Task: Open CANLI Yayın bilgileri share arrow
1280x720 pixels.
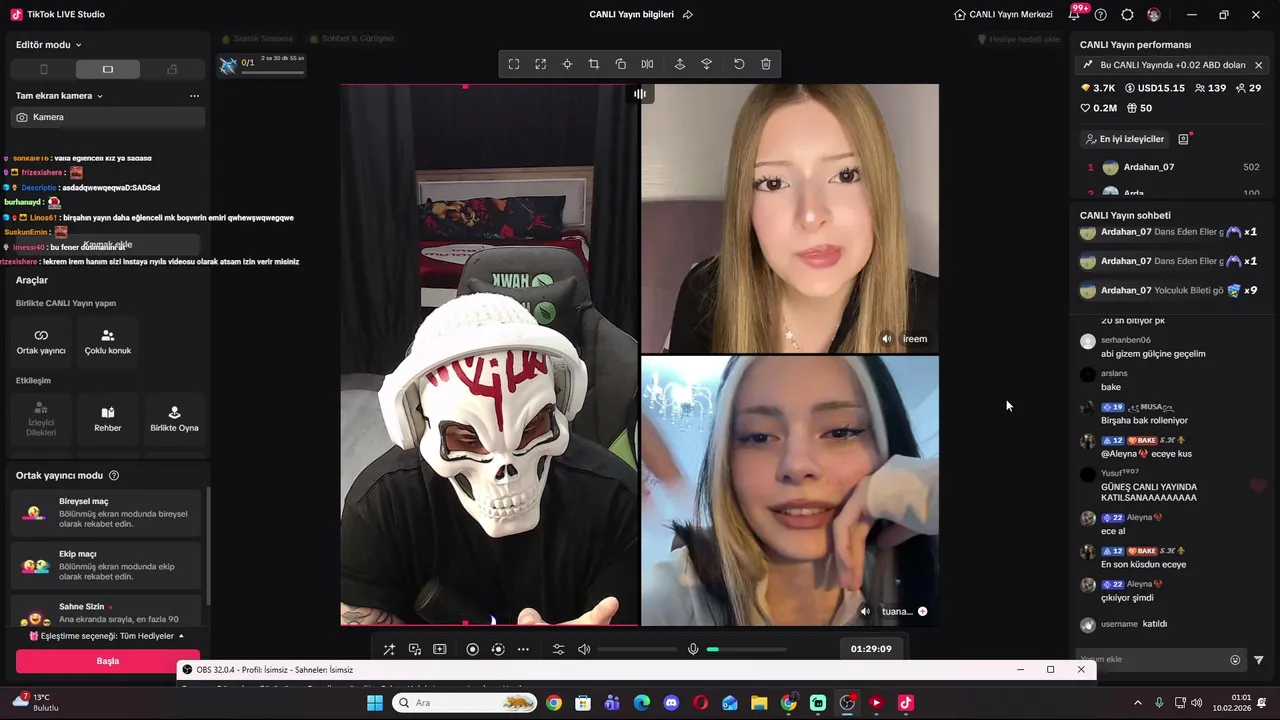Action: 687,15
